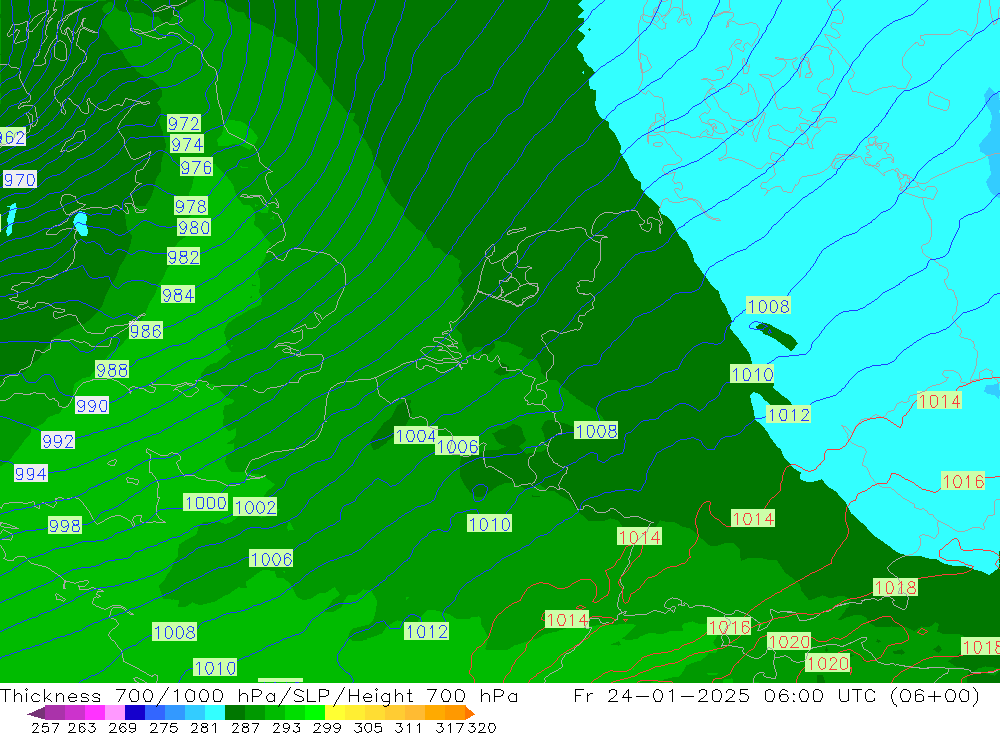Viewport: 1000px width, 733px height.
Task: Click the 974 isobar label
Action: [187, 145]
